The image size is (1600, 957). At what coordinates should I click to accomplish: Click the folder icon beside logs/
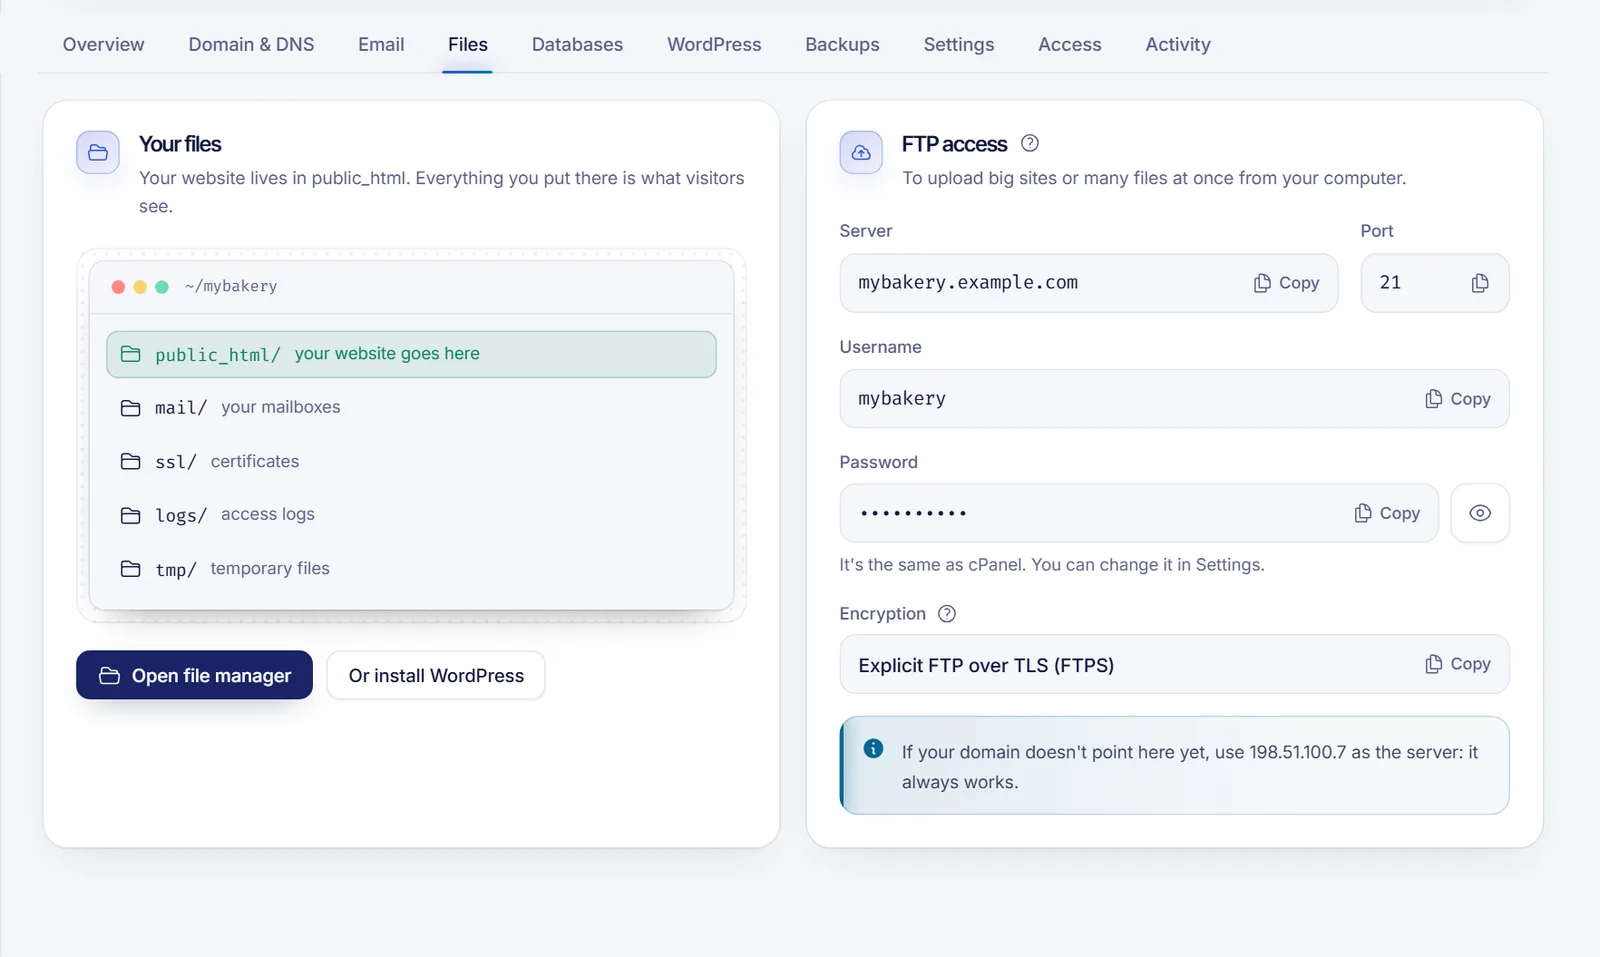(130, 515)
